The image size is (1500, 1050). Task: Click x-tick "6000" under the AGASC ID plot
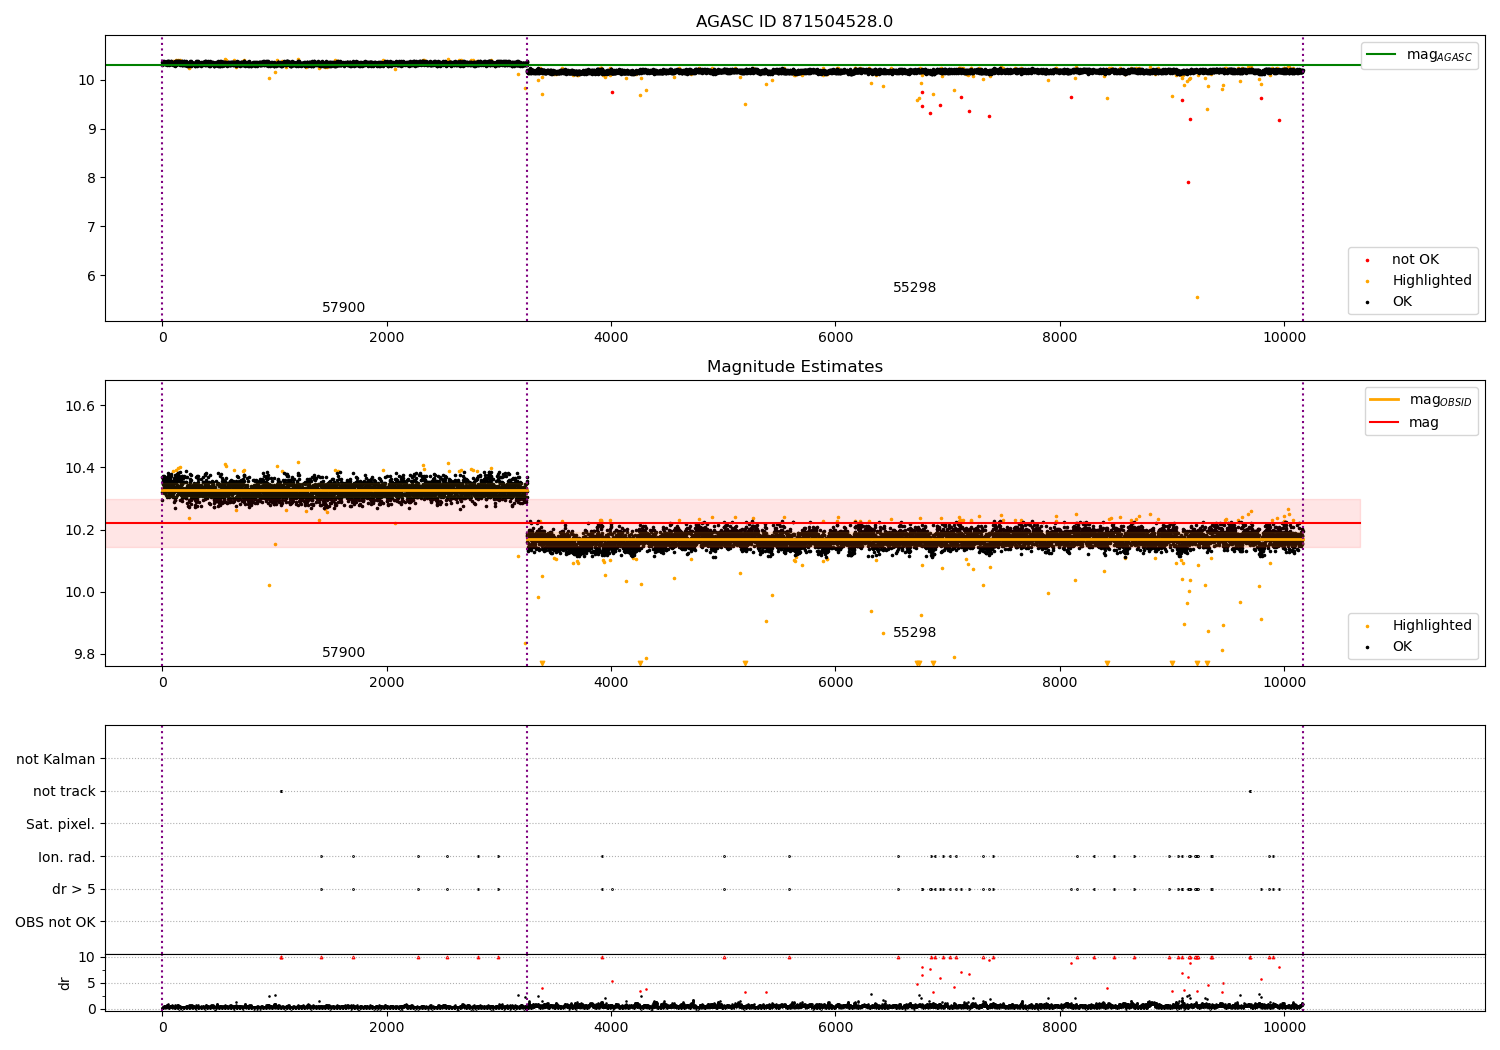[835, 337]
